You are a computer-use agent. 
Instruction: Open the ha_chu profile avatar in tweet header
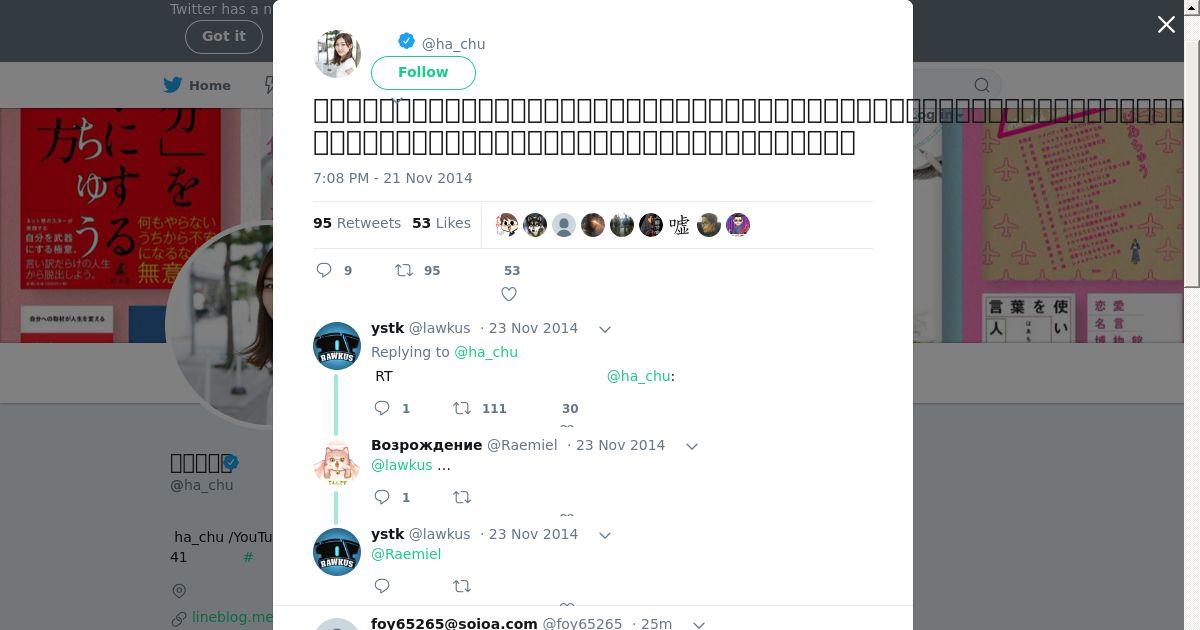click(x=337, y=53)
